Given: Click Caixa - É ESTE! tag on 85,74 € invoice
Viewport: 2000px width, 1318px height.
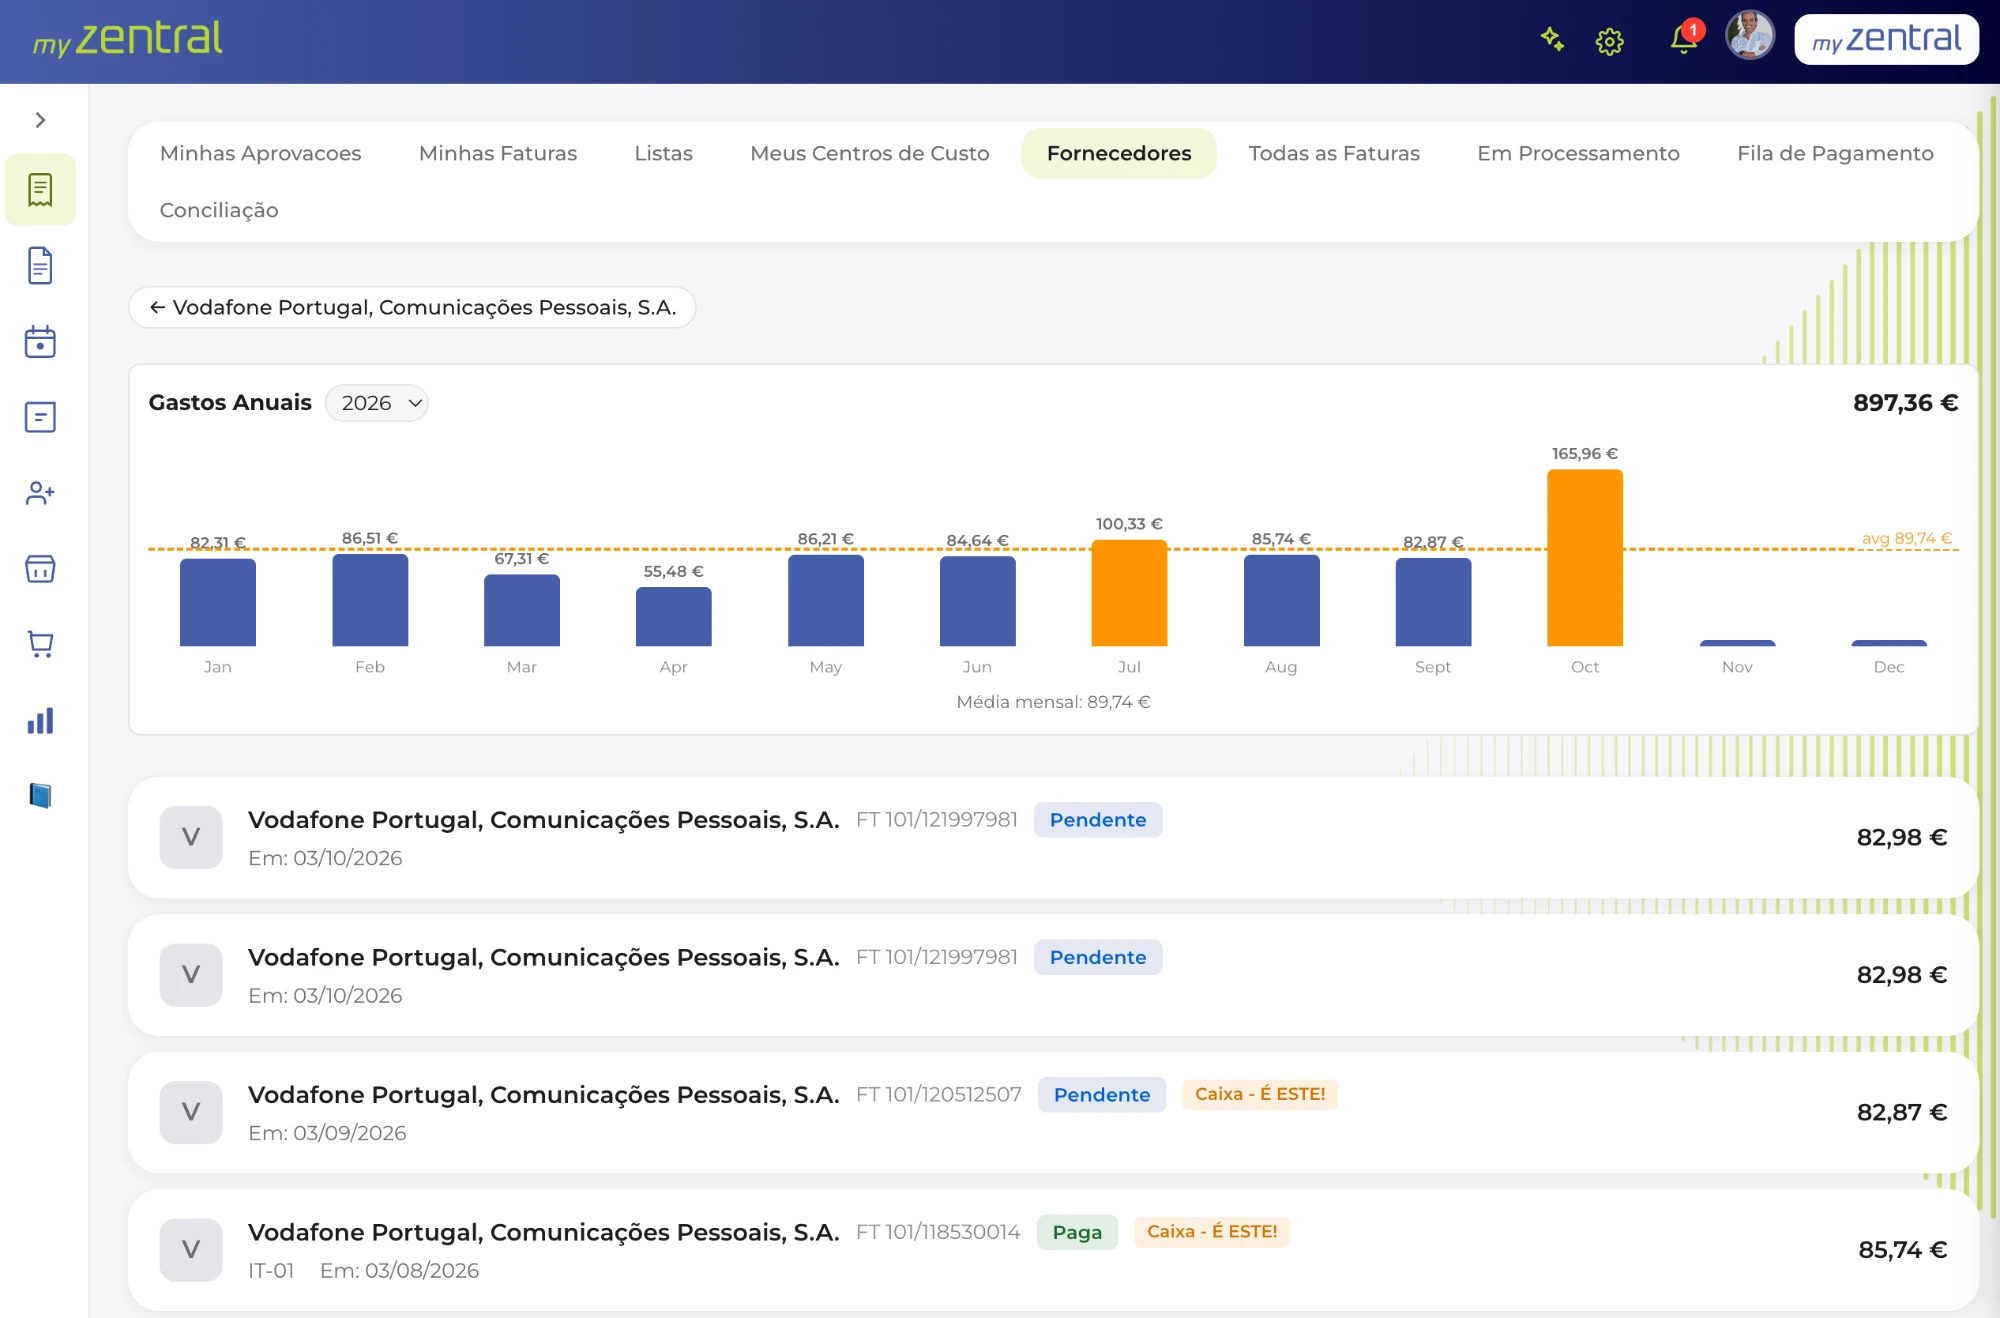Looking at the screenshot, I should [1212, 1232].
